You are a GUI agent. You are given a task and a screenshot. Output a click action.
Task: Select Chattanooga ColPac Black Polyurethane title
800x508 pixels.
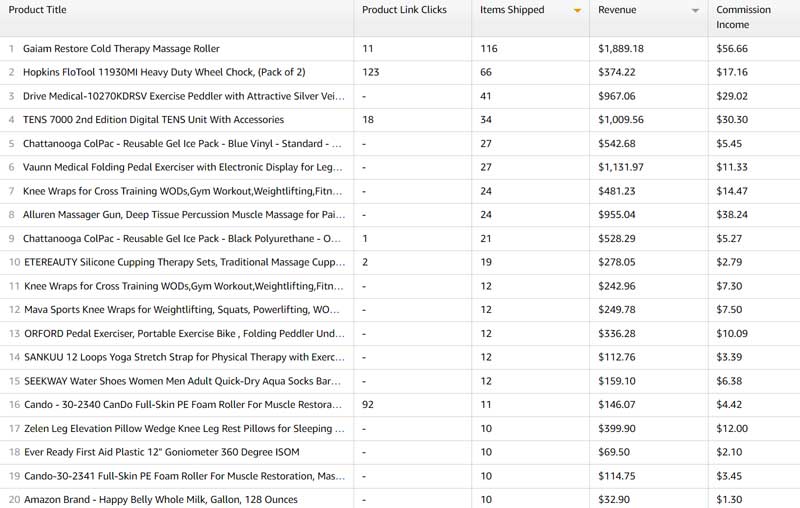[182, 238]
